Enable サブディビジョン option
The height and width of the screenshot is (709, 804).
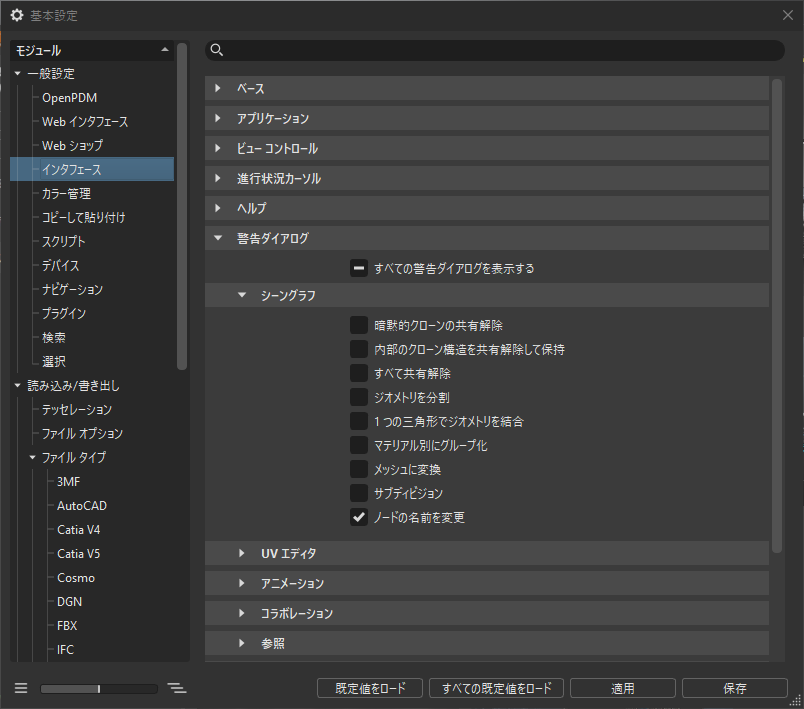(x=358, y=492)
